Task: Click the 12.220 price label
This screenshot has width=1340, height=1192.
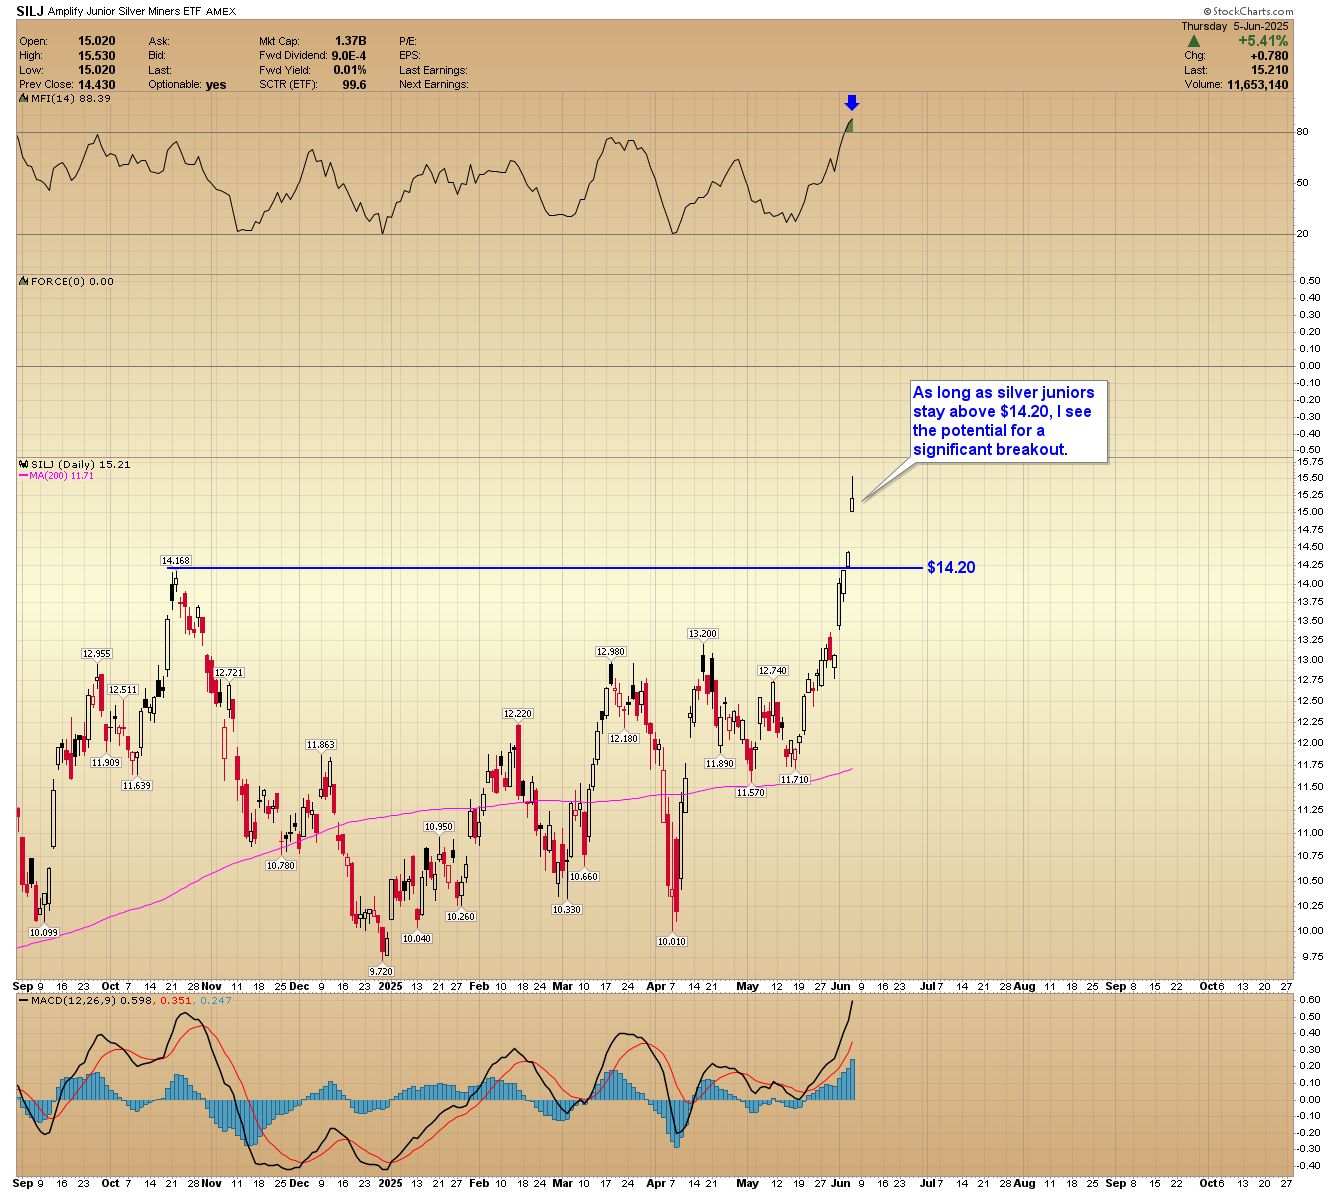Action: (x=517, y=714)
